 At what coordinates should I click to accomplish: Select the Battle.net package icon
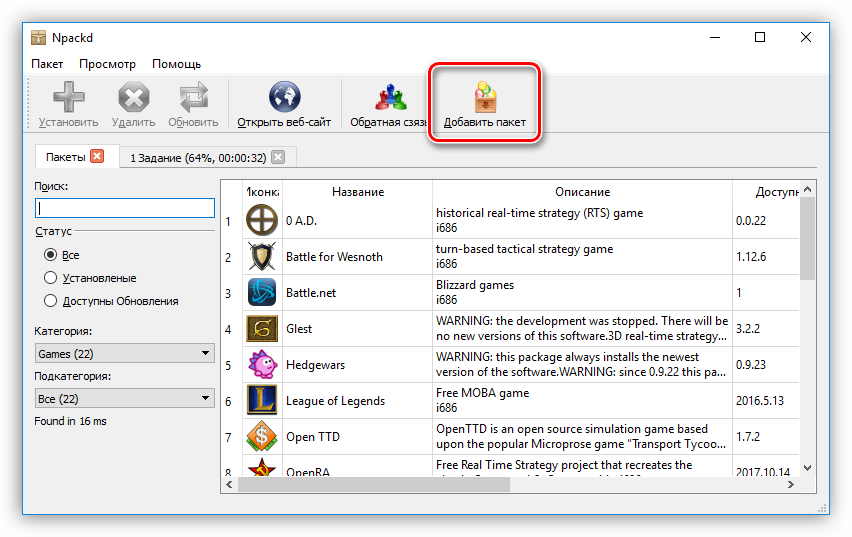pyautogui.click(x=262, y=292)
